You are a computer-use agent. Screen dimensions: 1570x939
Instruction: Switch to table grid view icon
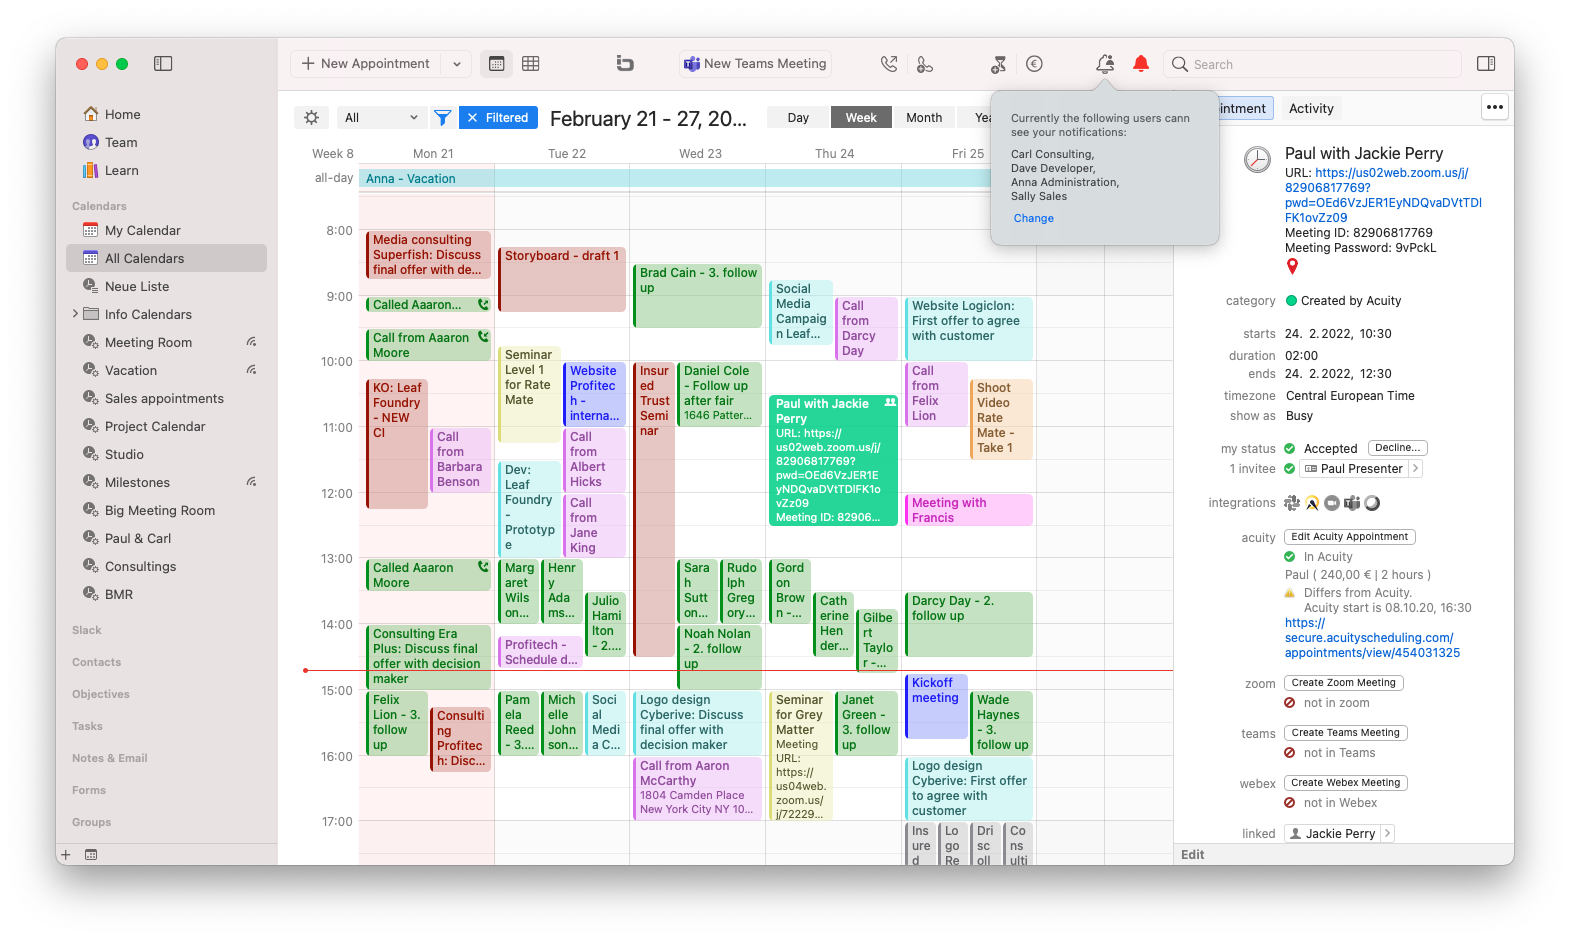pyautogui.click(x=531, y=64)
